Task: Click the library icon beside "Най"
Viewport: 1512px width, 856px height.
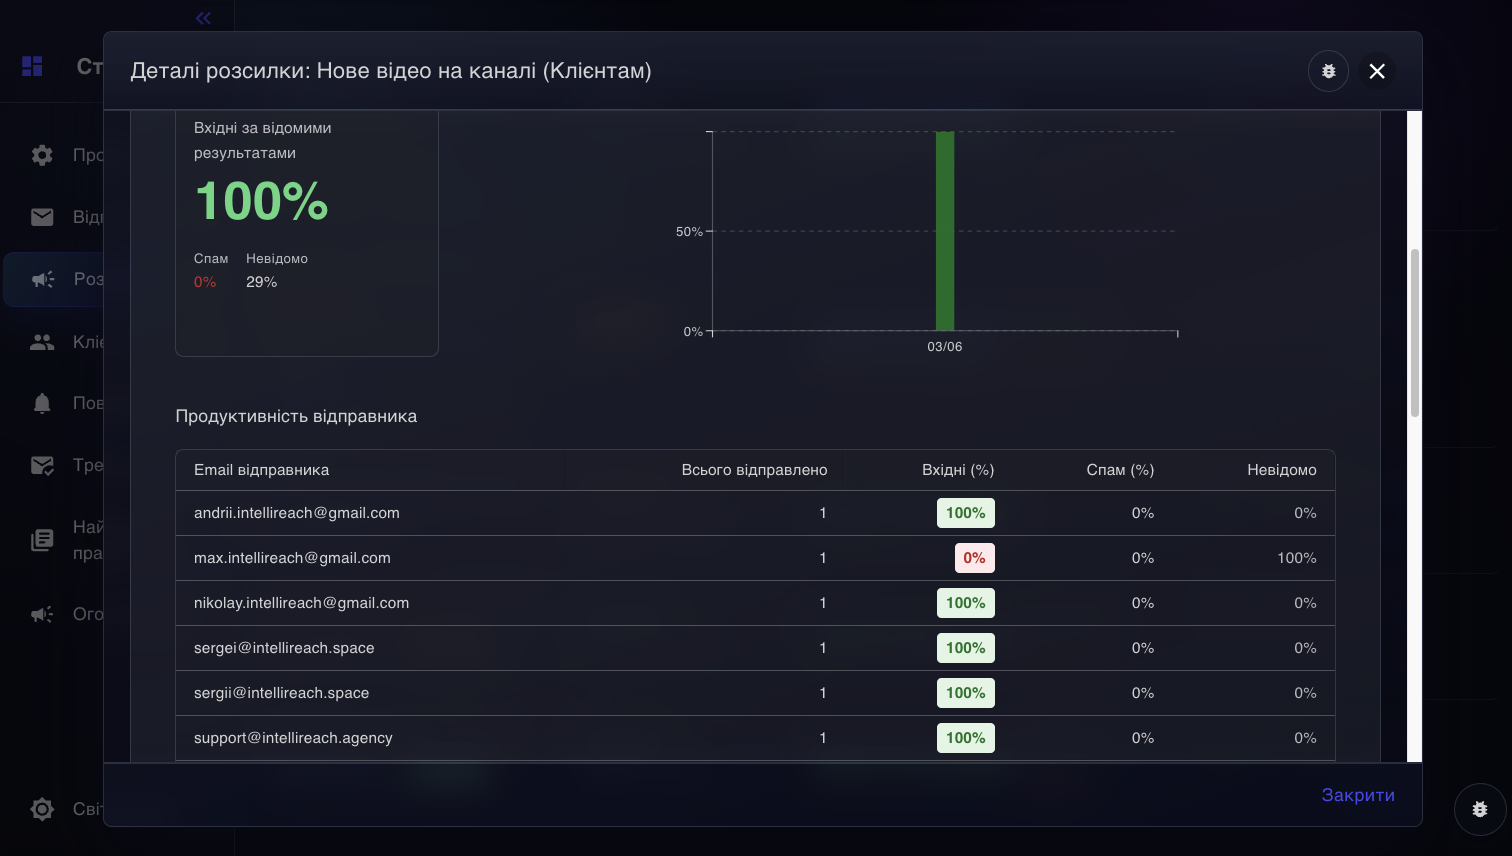Action: 42,540
